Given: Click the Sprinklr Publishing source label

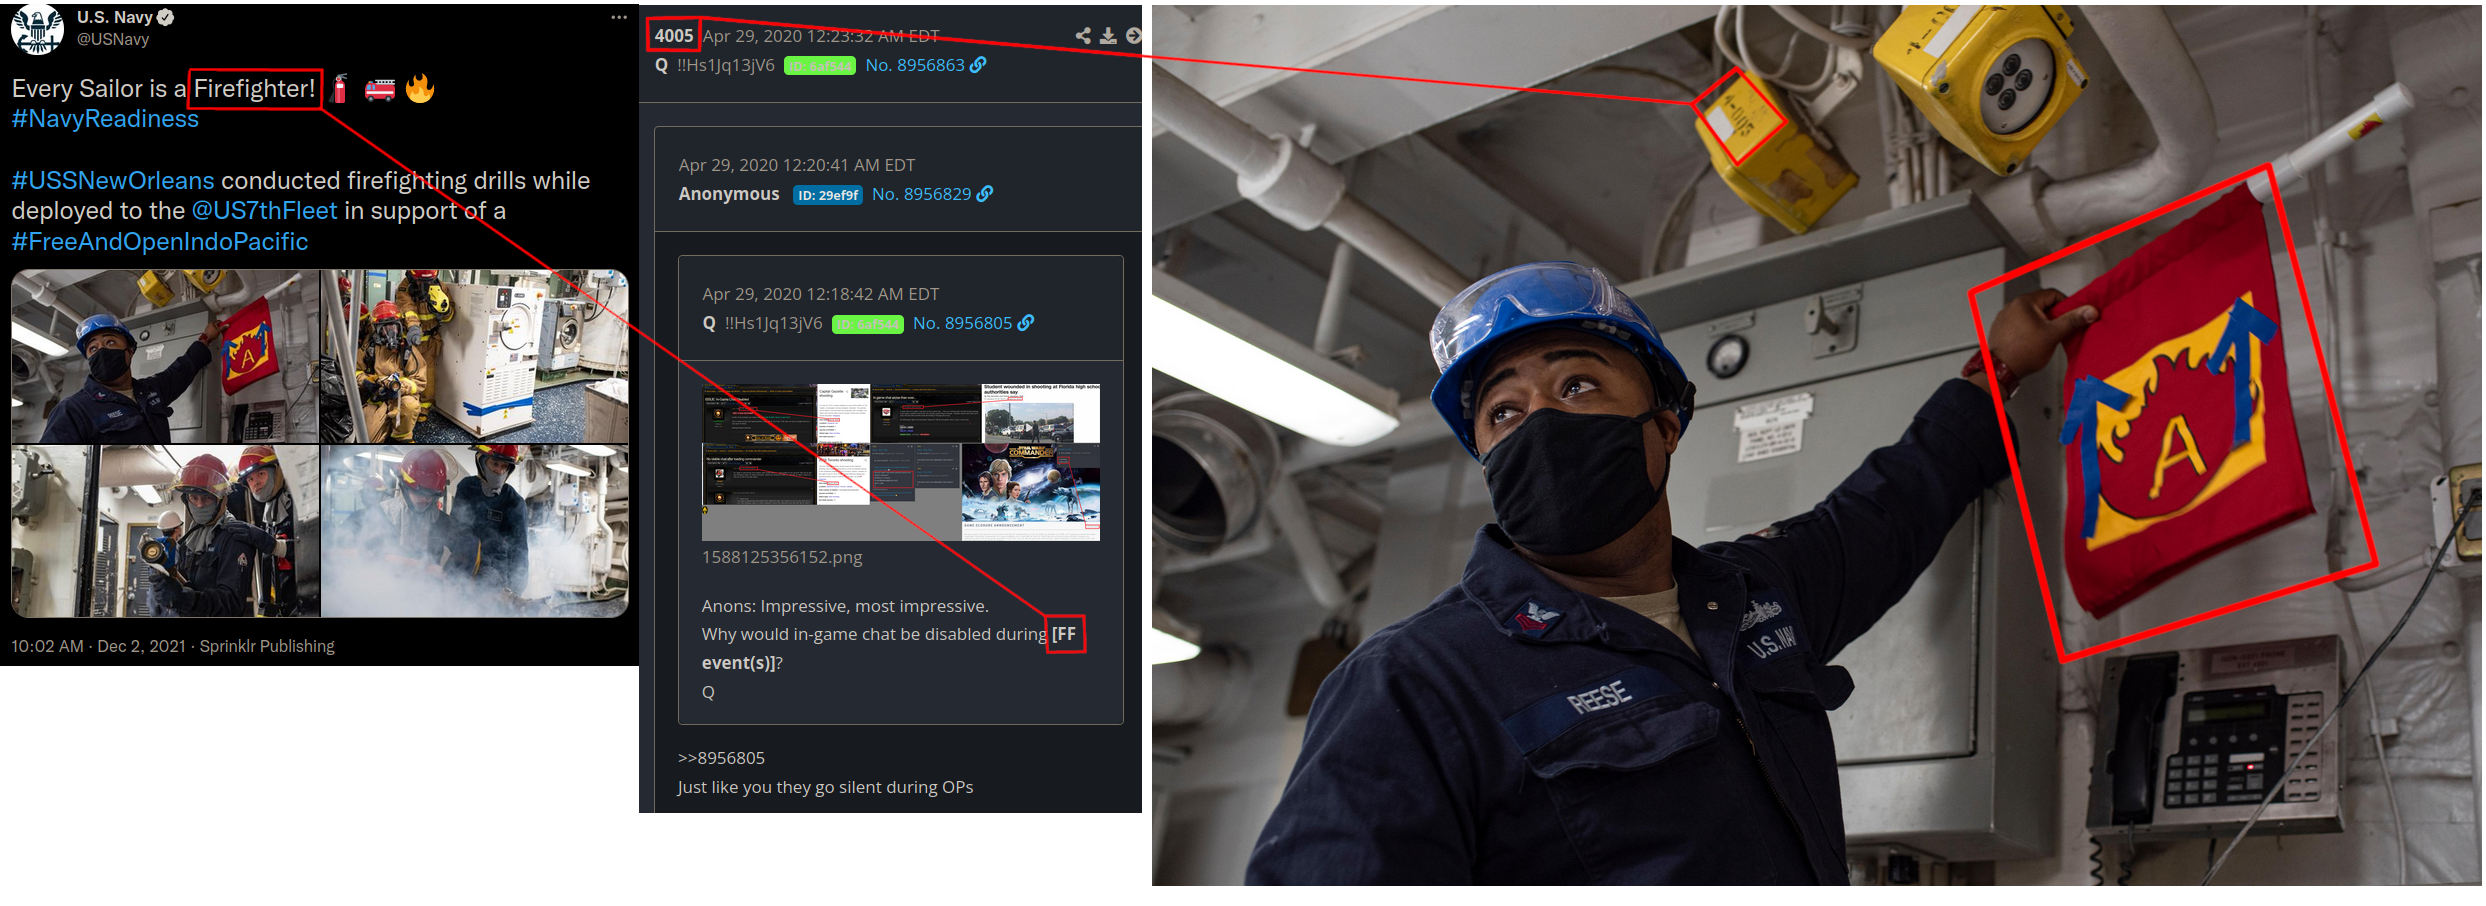Looking at the screenshot, I should click(267, 646).
